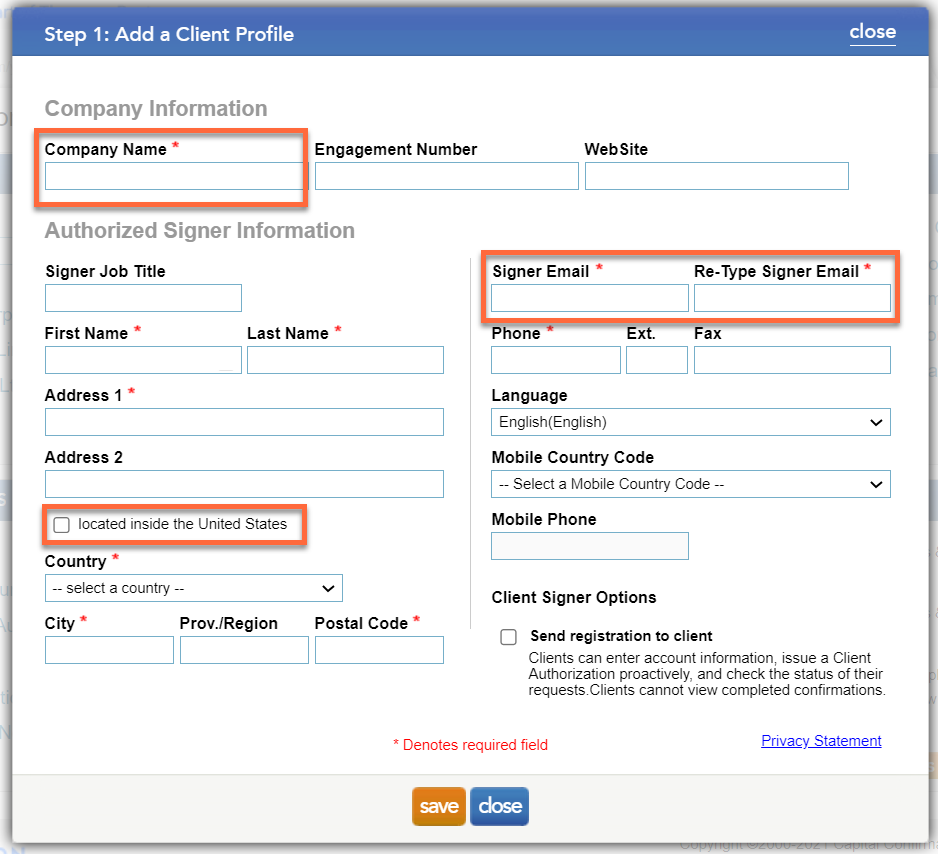Open the Country dropdown
Screen dimensions: 938x854
pyautogui.click(x=193, y=588)
